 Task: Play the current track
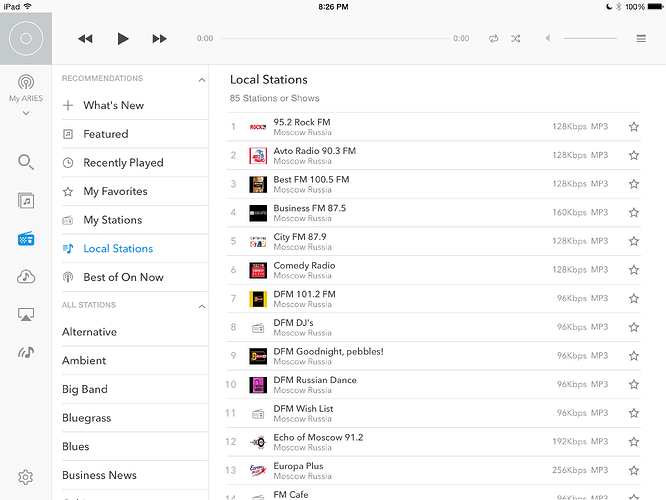(x=123, y=39)
